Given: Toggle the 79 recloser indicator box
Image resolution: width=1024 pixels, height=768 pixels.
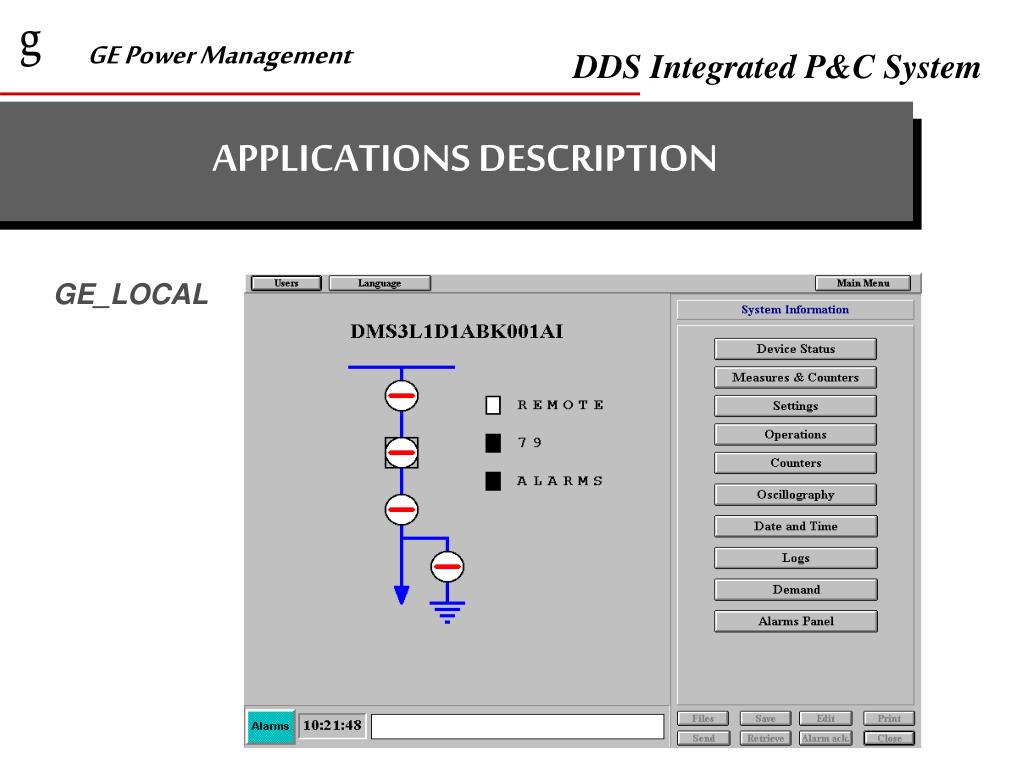Looking at the screenshot, I should [x=493, y=443].
